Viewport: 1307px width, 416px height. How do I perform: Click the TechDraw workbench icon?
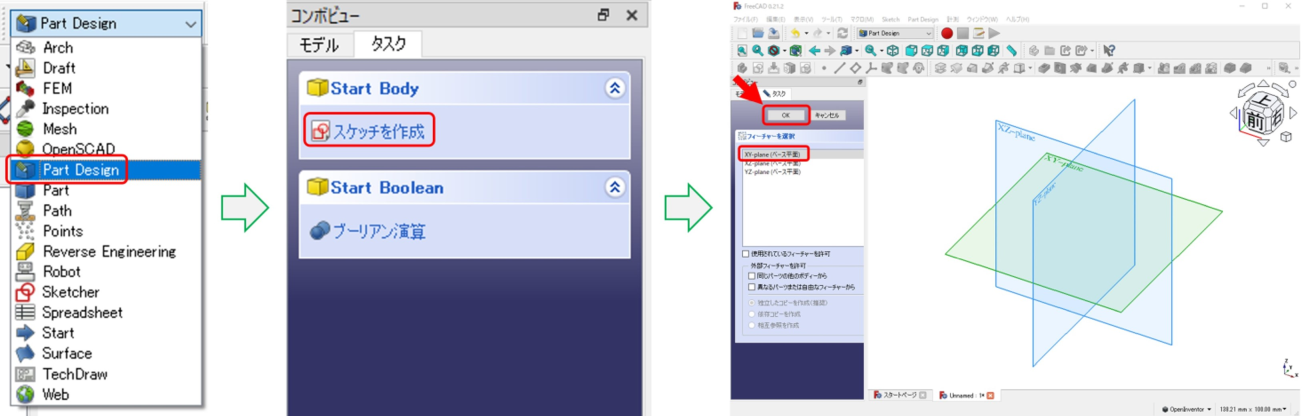pos(26,374)
